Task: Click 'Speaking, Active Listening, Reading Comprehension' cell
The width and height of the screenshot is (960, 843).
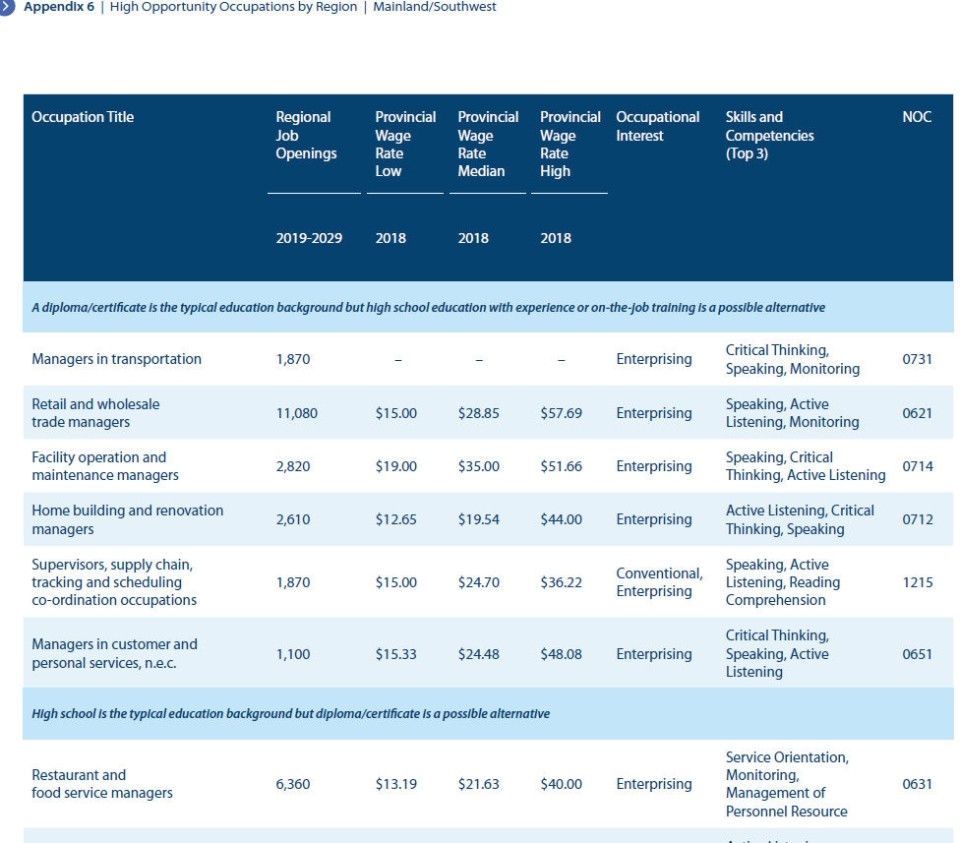Action: [x=783, y=582]
